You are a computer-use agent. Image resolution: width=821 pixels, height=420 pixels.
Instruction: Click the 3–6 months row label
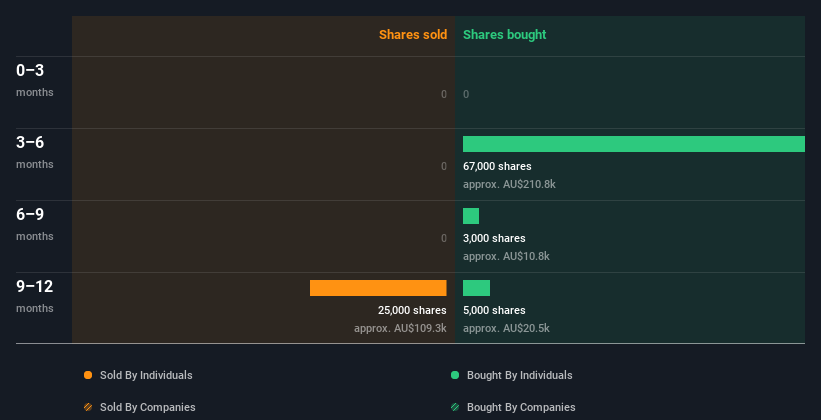(35, 152)
